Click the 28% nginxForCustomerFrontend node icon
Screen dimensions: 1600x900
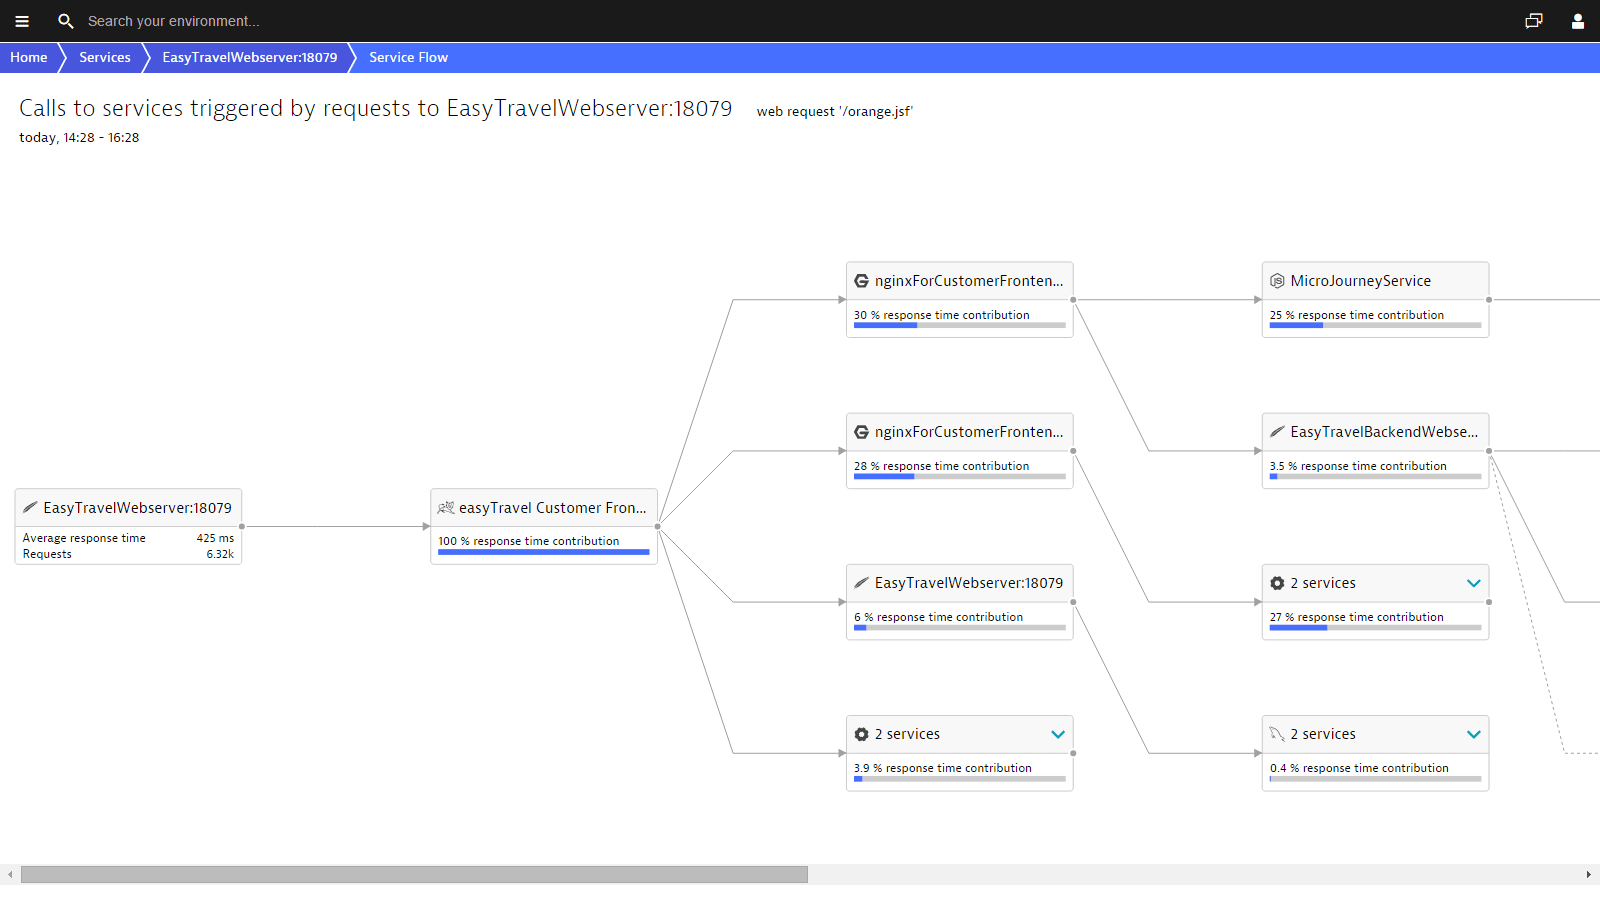(x=861, y=432)
